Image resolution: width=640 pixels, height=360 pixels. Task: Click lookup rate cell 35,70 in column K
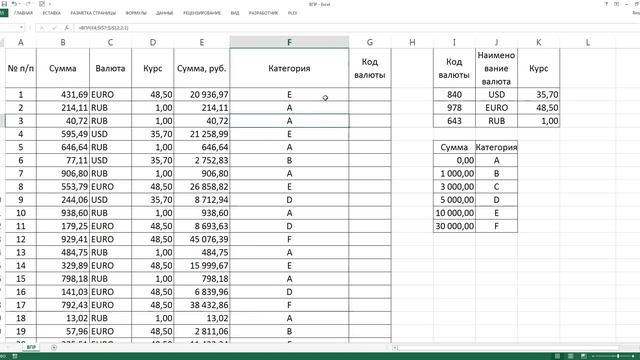coord(539,95)
